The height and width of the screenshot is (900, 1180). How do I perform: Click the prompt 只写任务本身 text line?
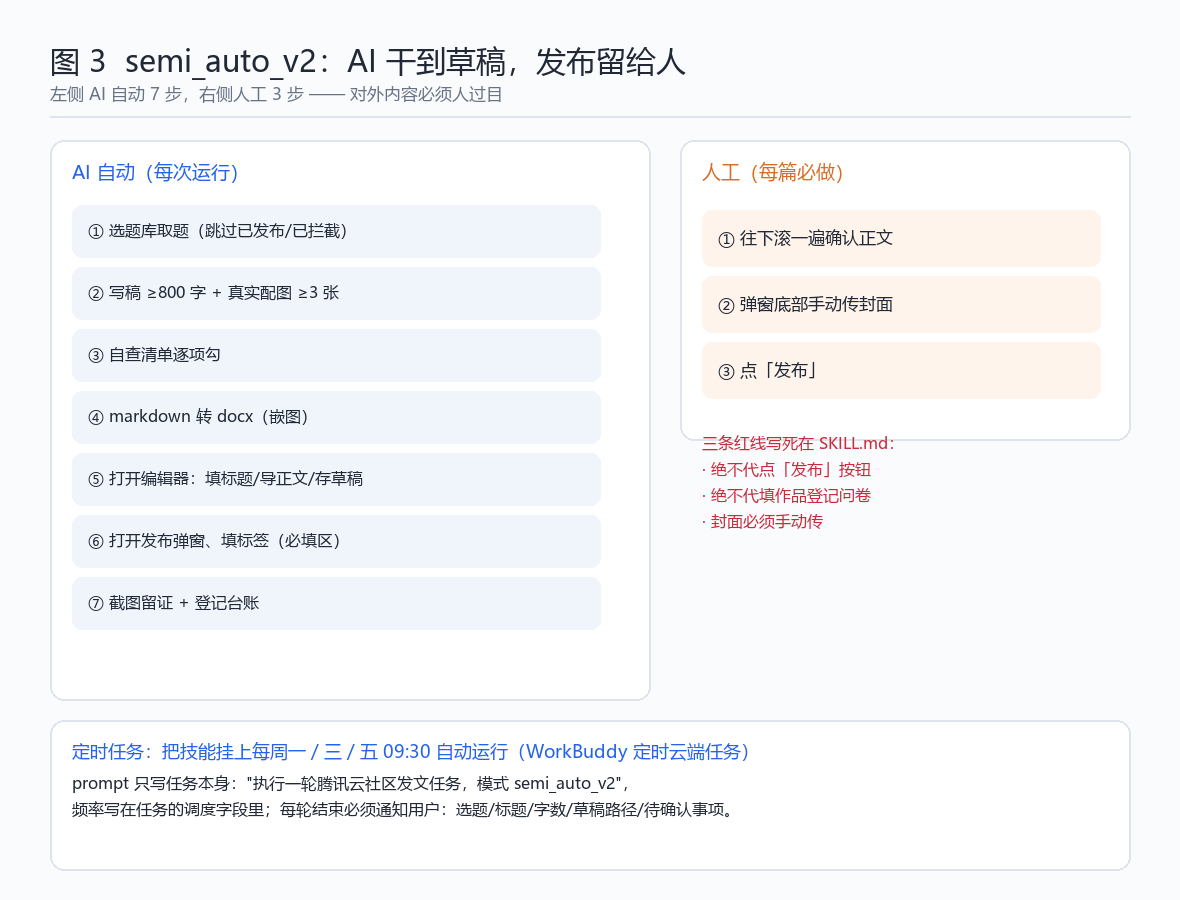(351, 783)
